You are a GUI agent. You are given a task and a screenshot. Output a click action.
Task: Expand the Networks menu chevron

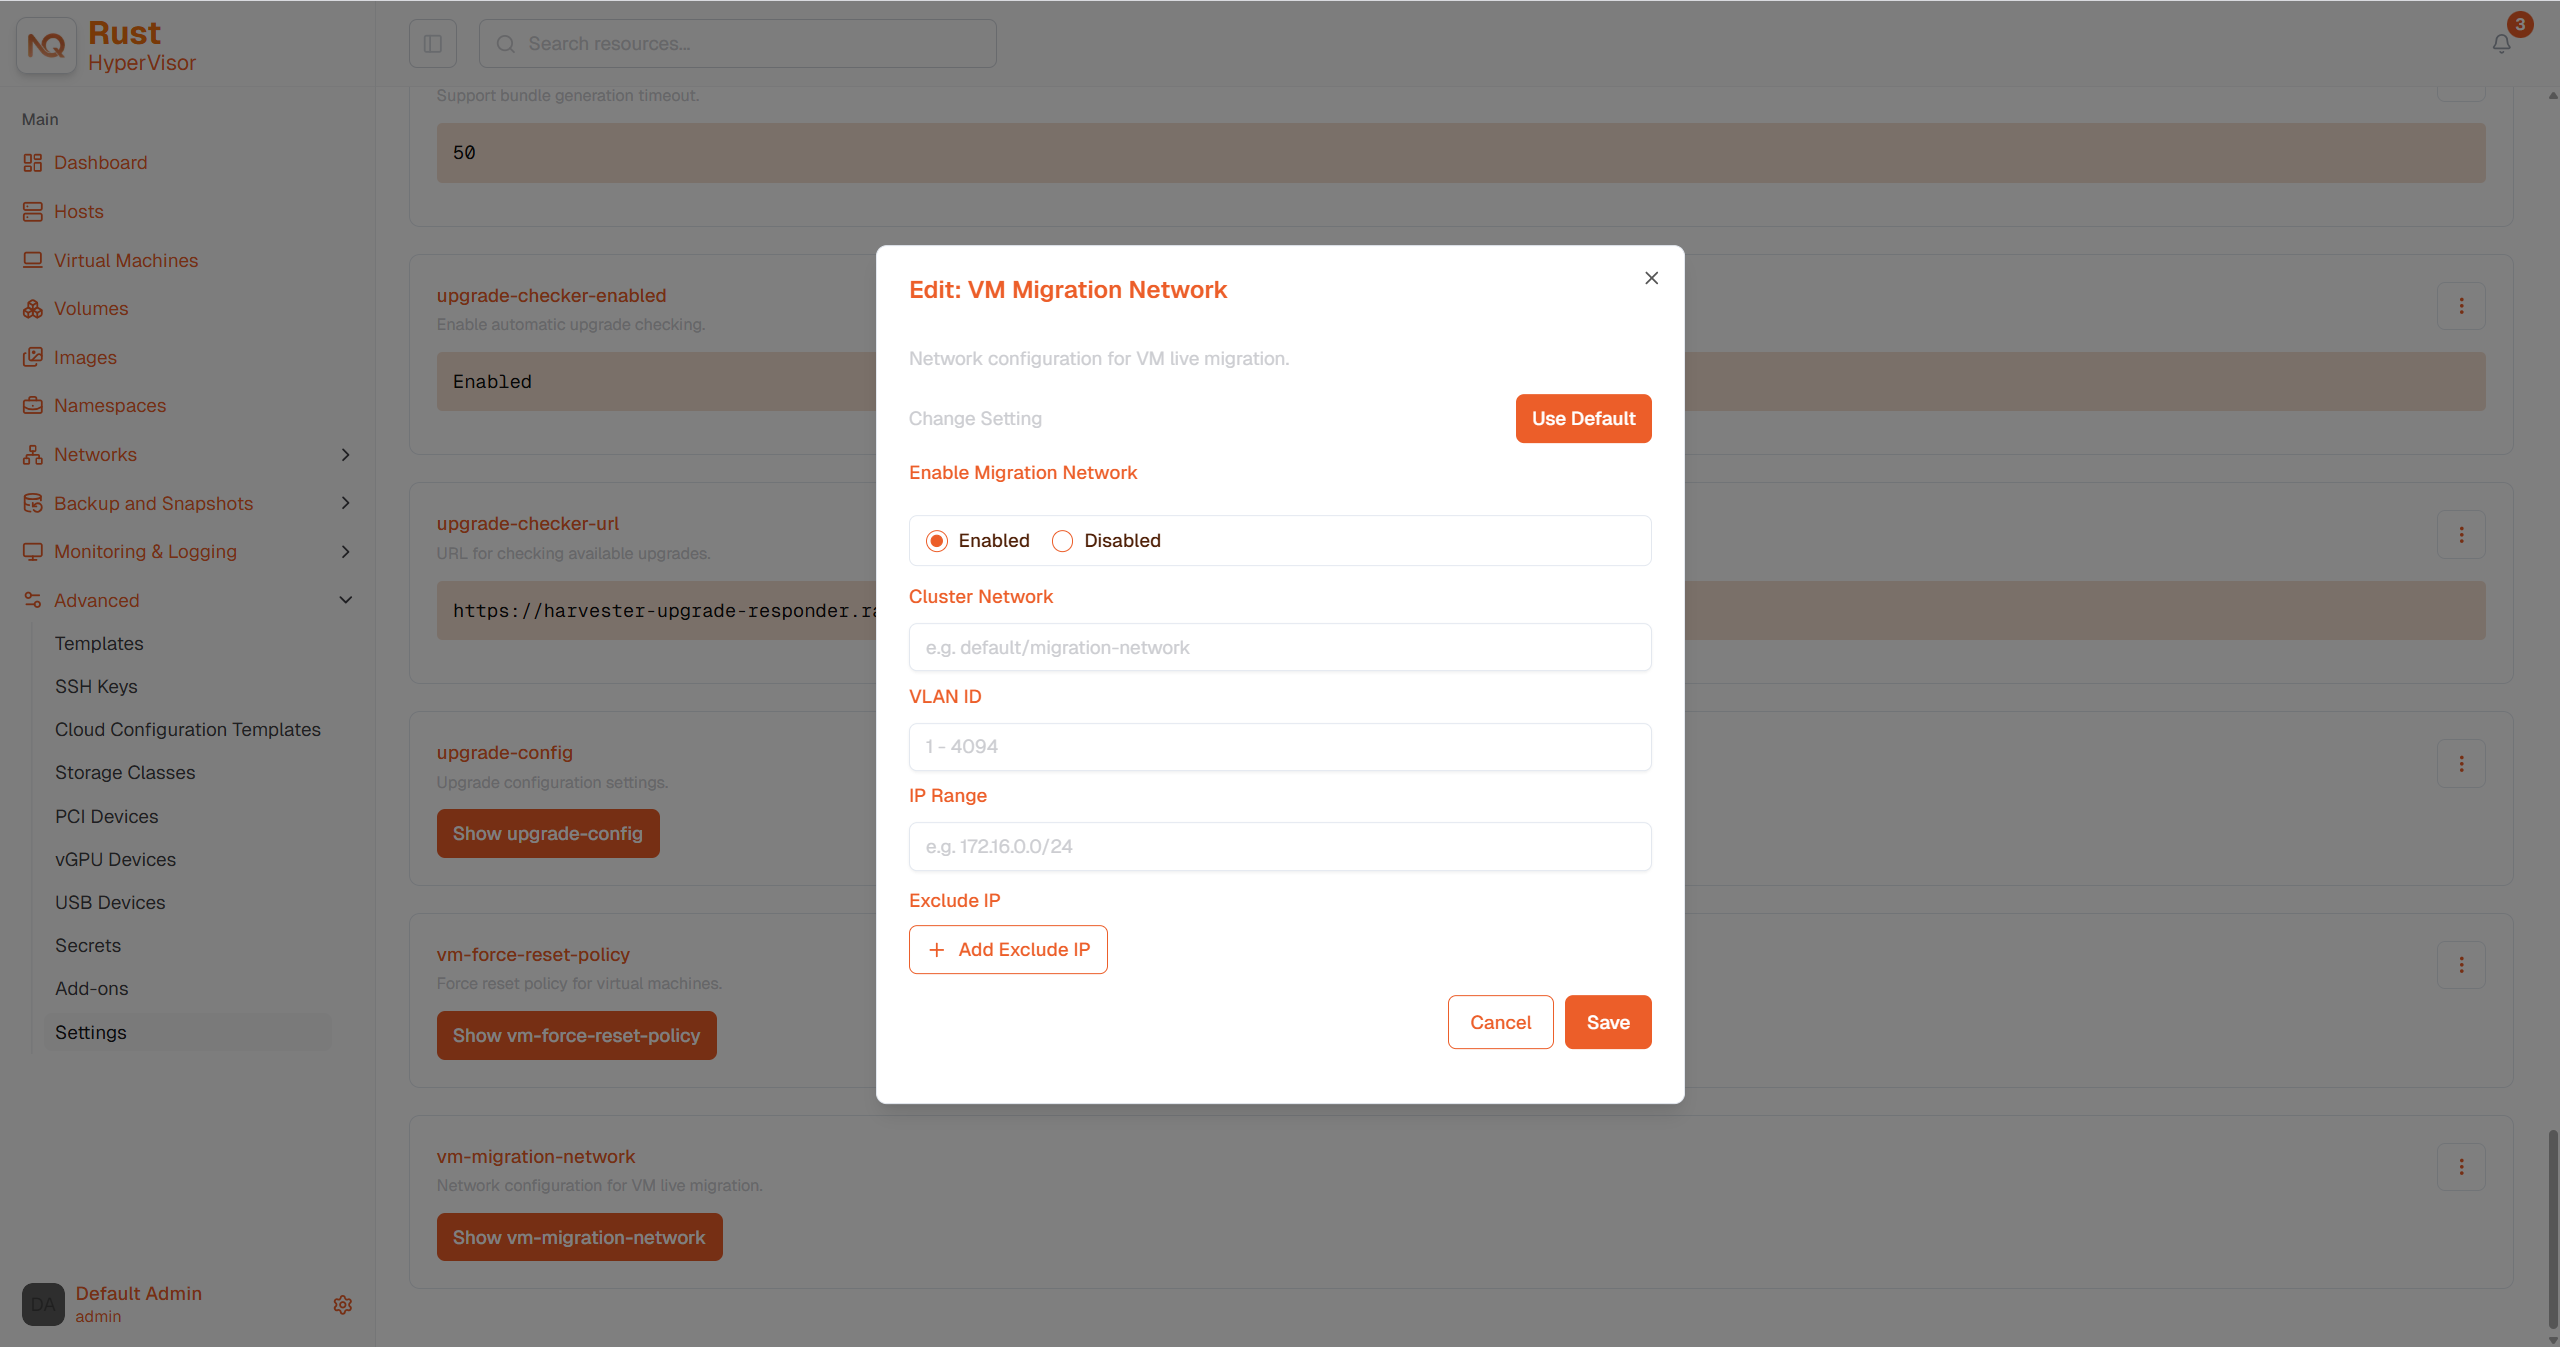(x=346, y=455)
